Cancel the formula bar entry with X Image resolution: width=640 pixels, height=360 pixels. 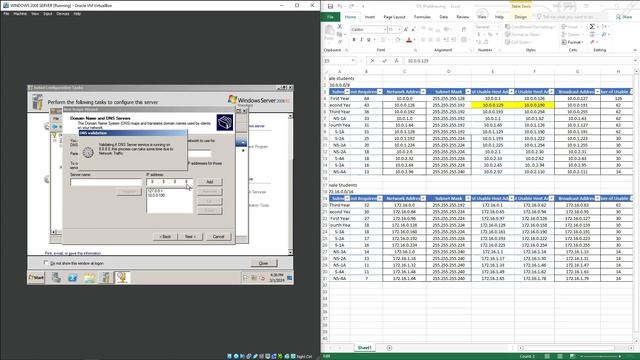click(372, 60)
